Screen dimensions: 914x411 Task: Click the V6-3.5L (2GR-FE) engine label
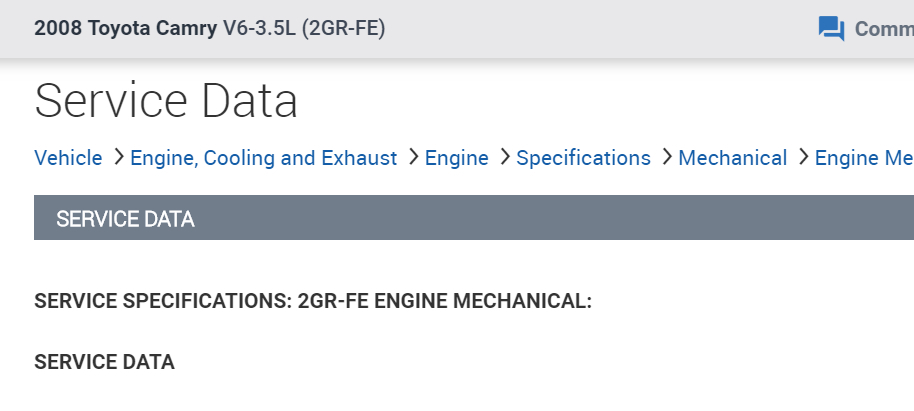pyautogui.click(x=304, y=28)
